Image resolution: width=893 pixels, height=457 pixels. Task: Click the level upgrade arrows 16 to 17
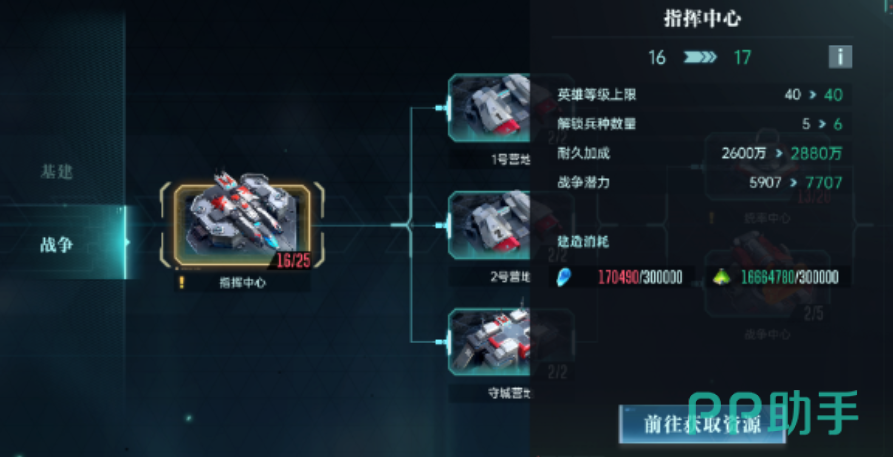tap(701, 57)
